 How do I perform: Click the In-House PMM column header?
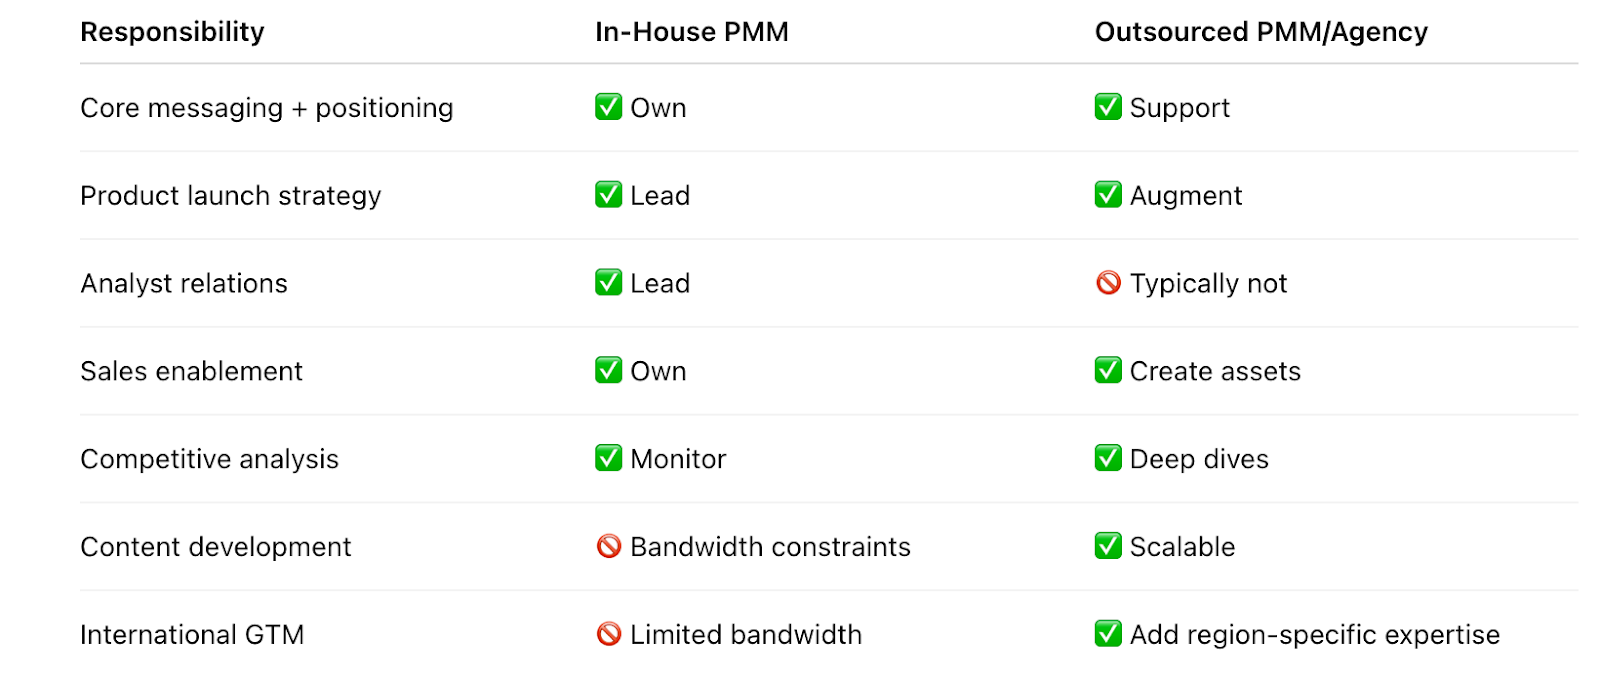[x=692, y=32]
